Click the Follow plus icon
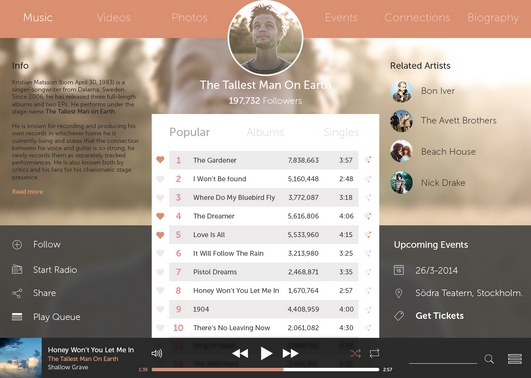This screenshot has height=378, width=531. pyautogui.click(x=17, y=245)
